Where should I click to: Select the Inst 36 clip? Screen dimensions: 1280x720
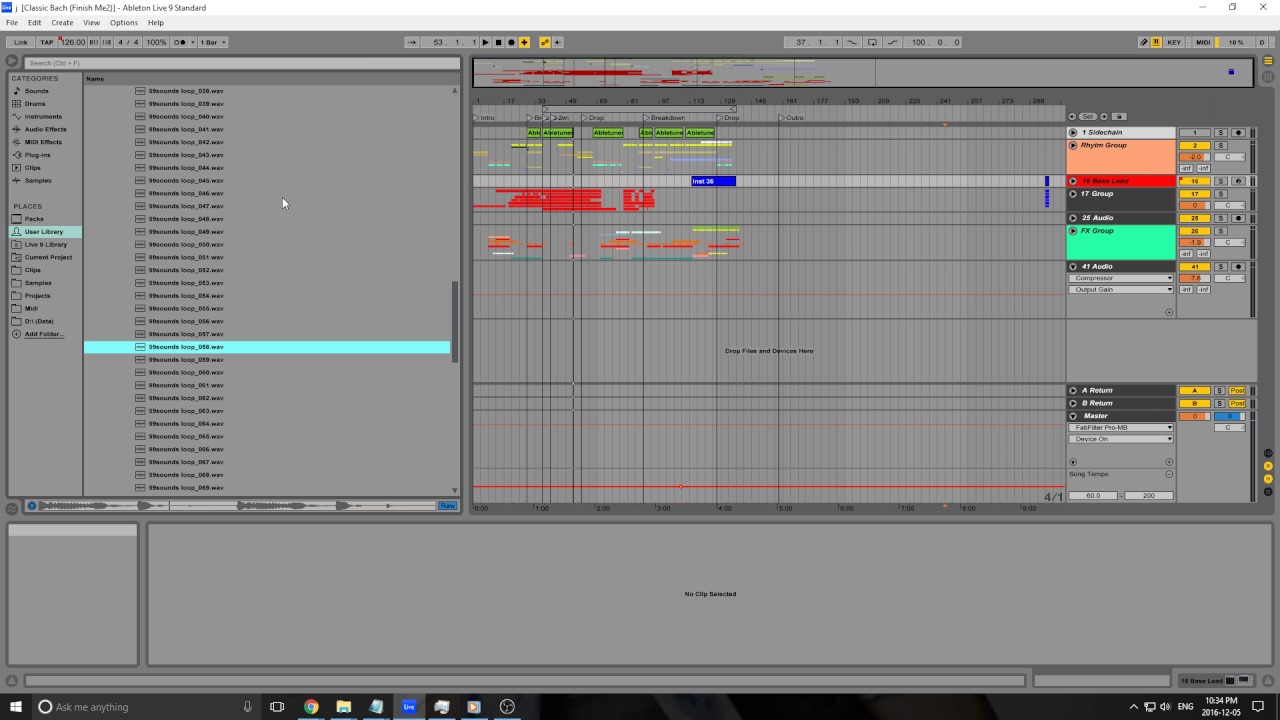(x=713, y=181)
